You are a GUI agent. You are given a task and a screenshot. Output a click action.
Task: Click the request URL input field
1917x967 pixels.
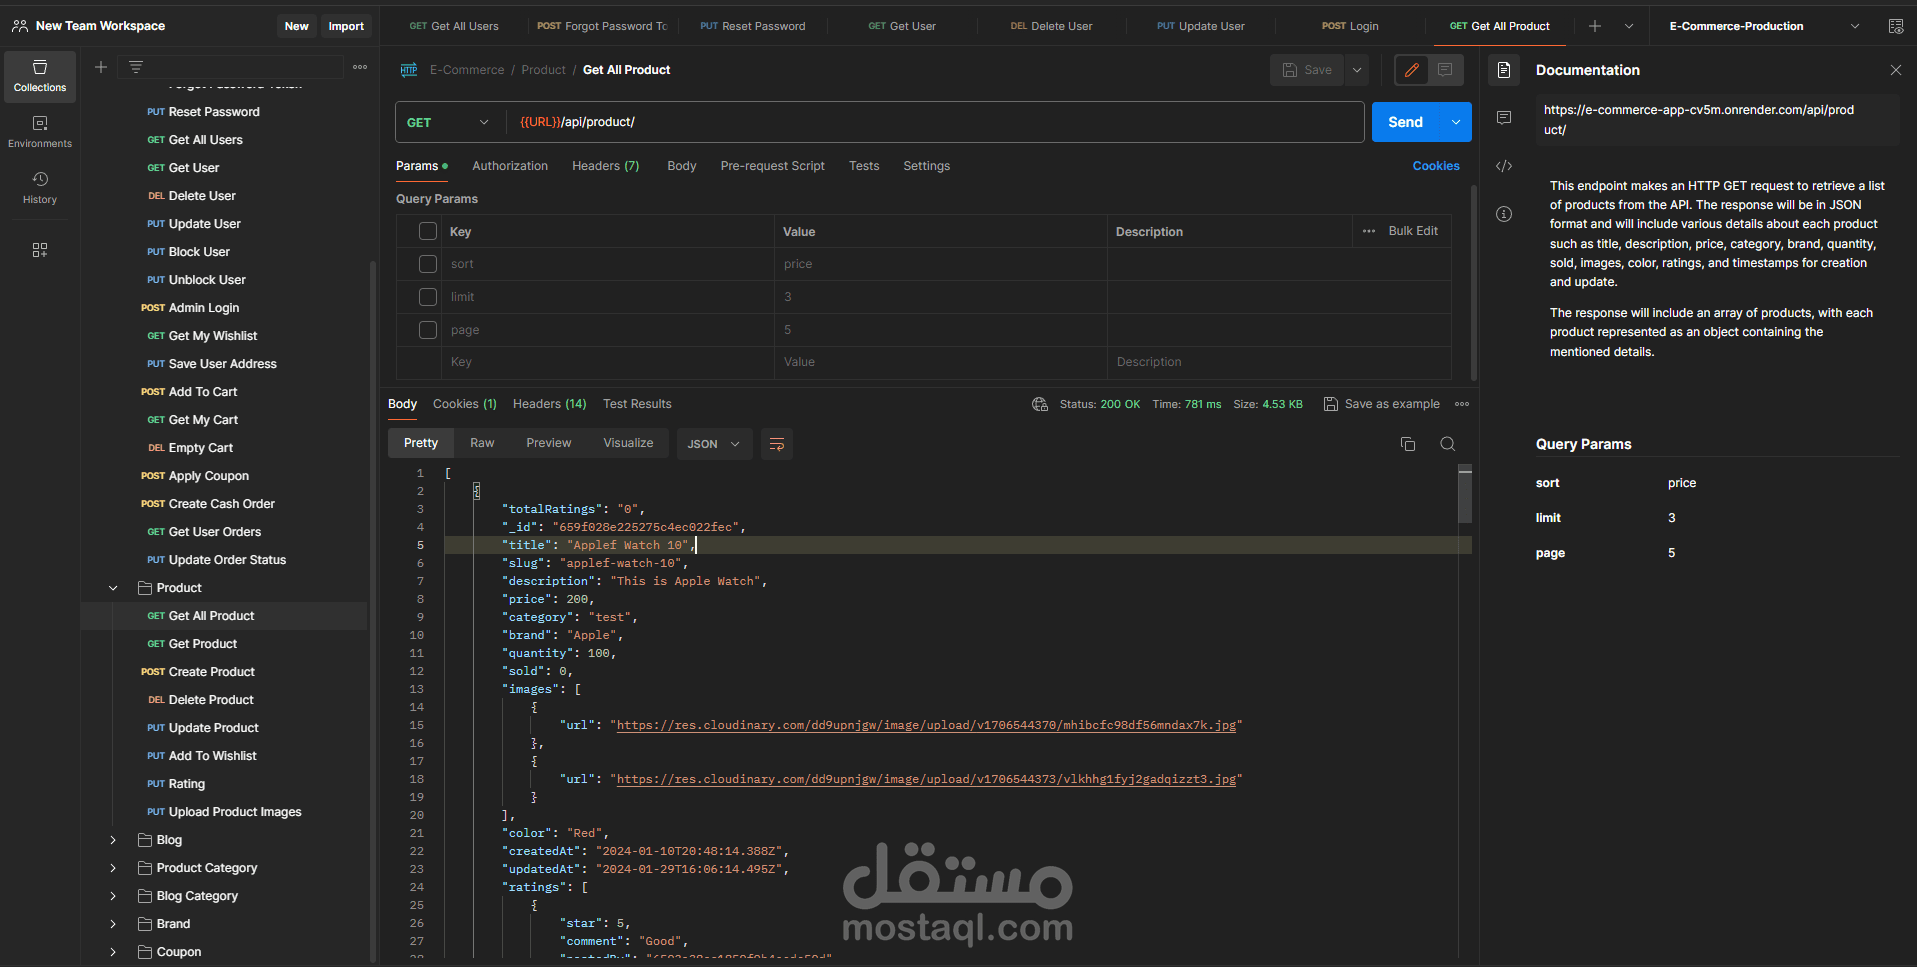point(934,122)
